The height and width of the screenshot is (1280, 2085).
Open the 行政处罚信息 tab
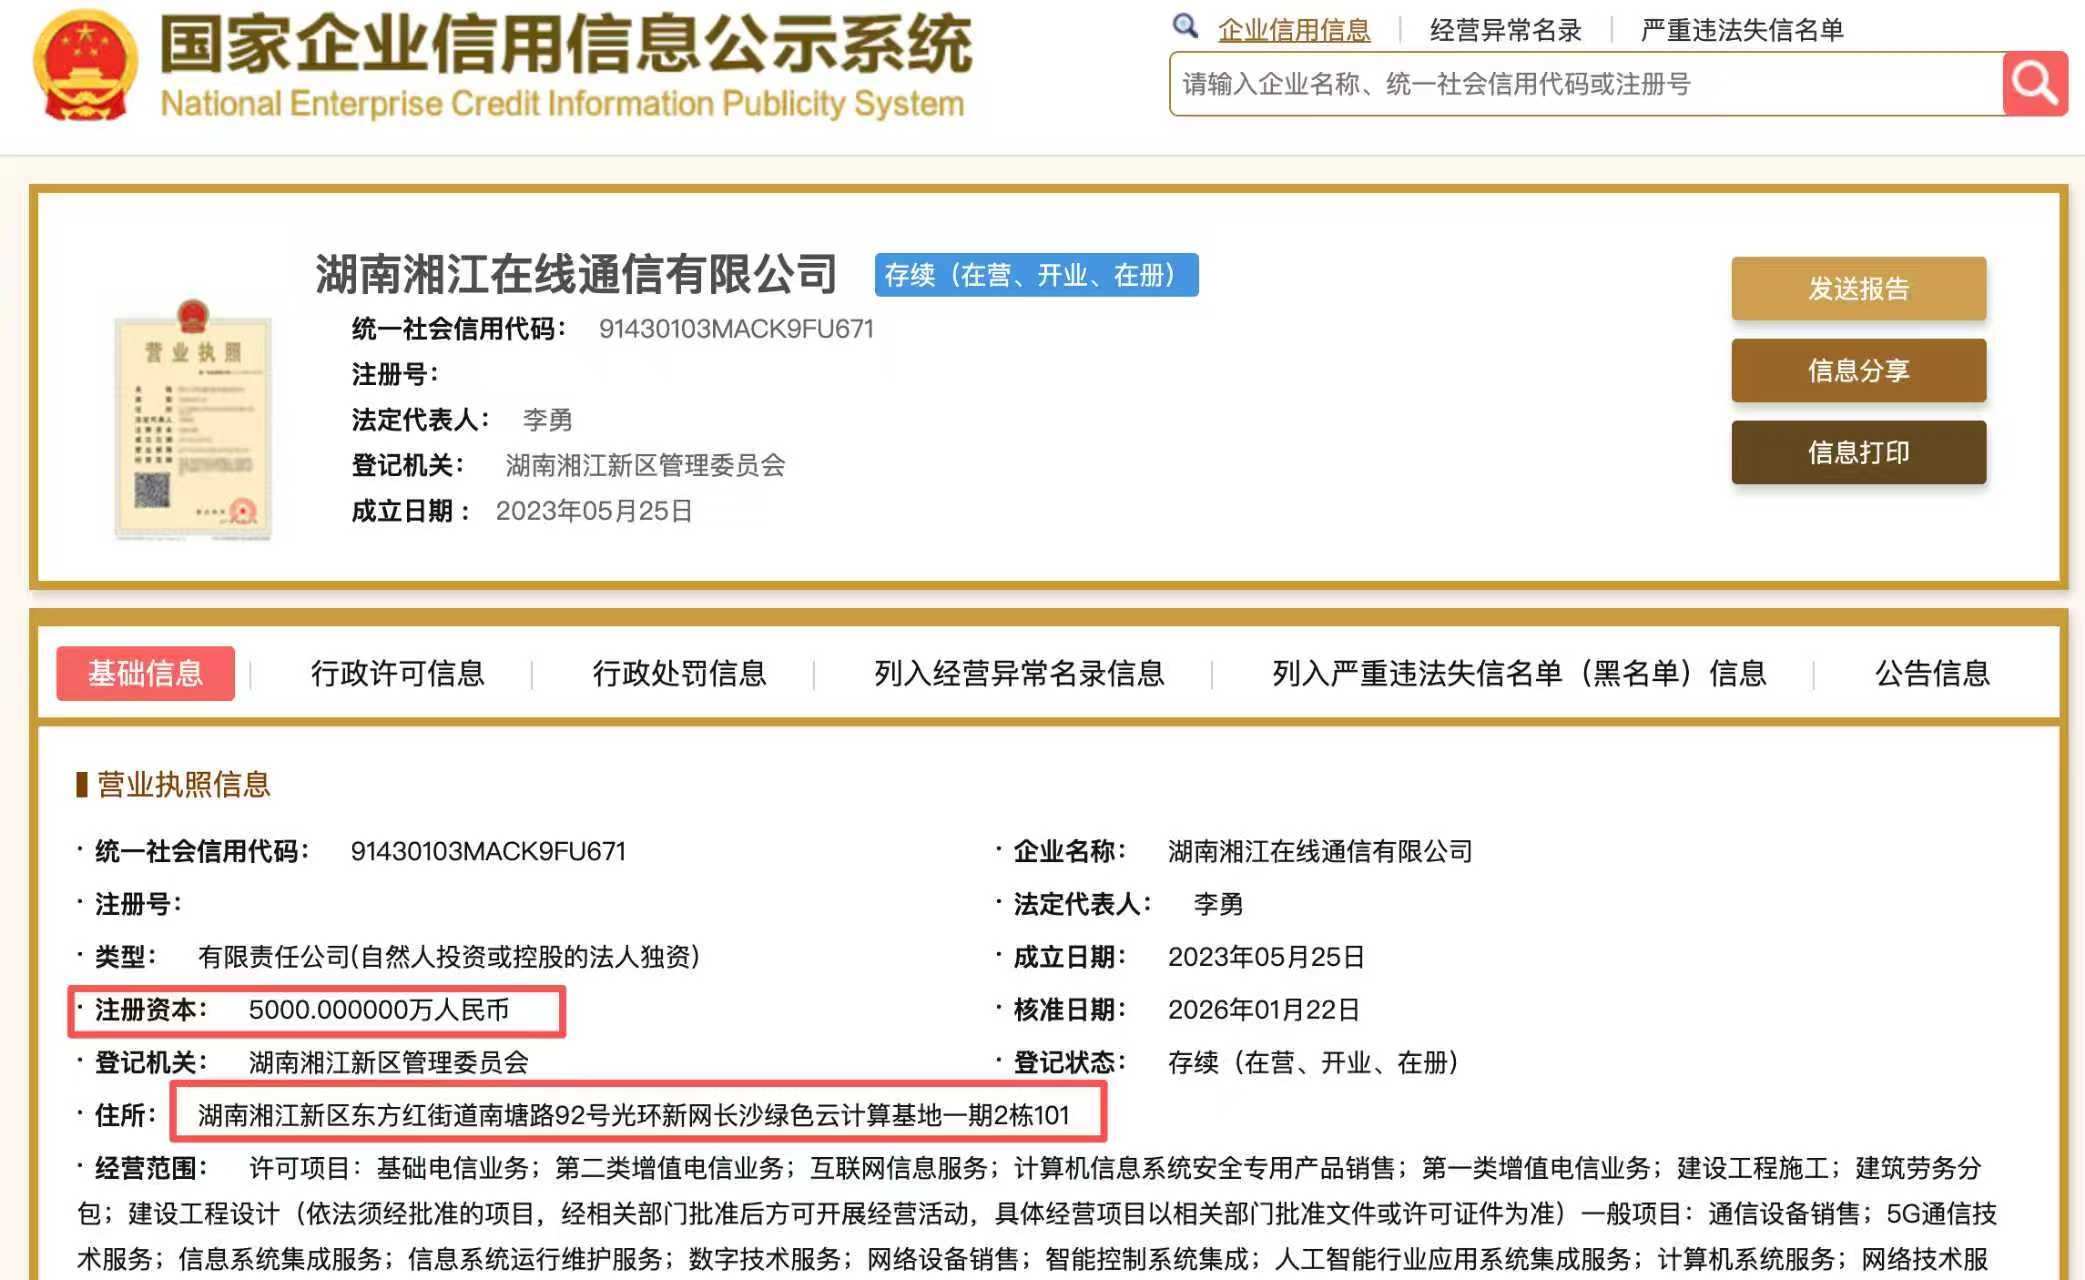pyautogui.click(x=679, y=673)
